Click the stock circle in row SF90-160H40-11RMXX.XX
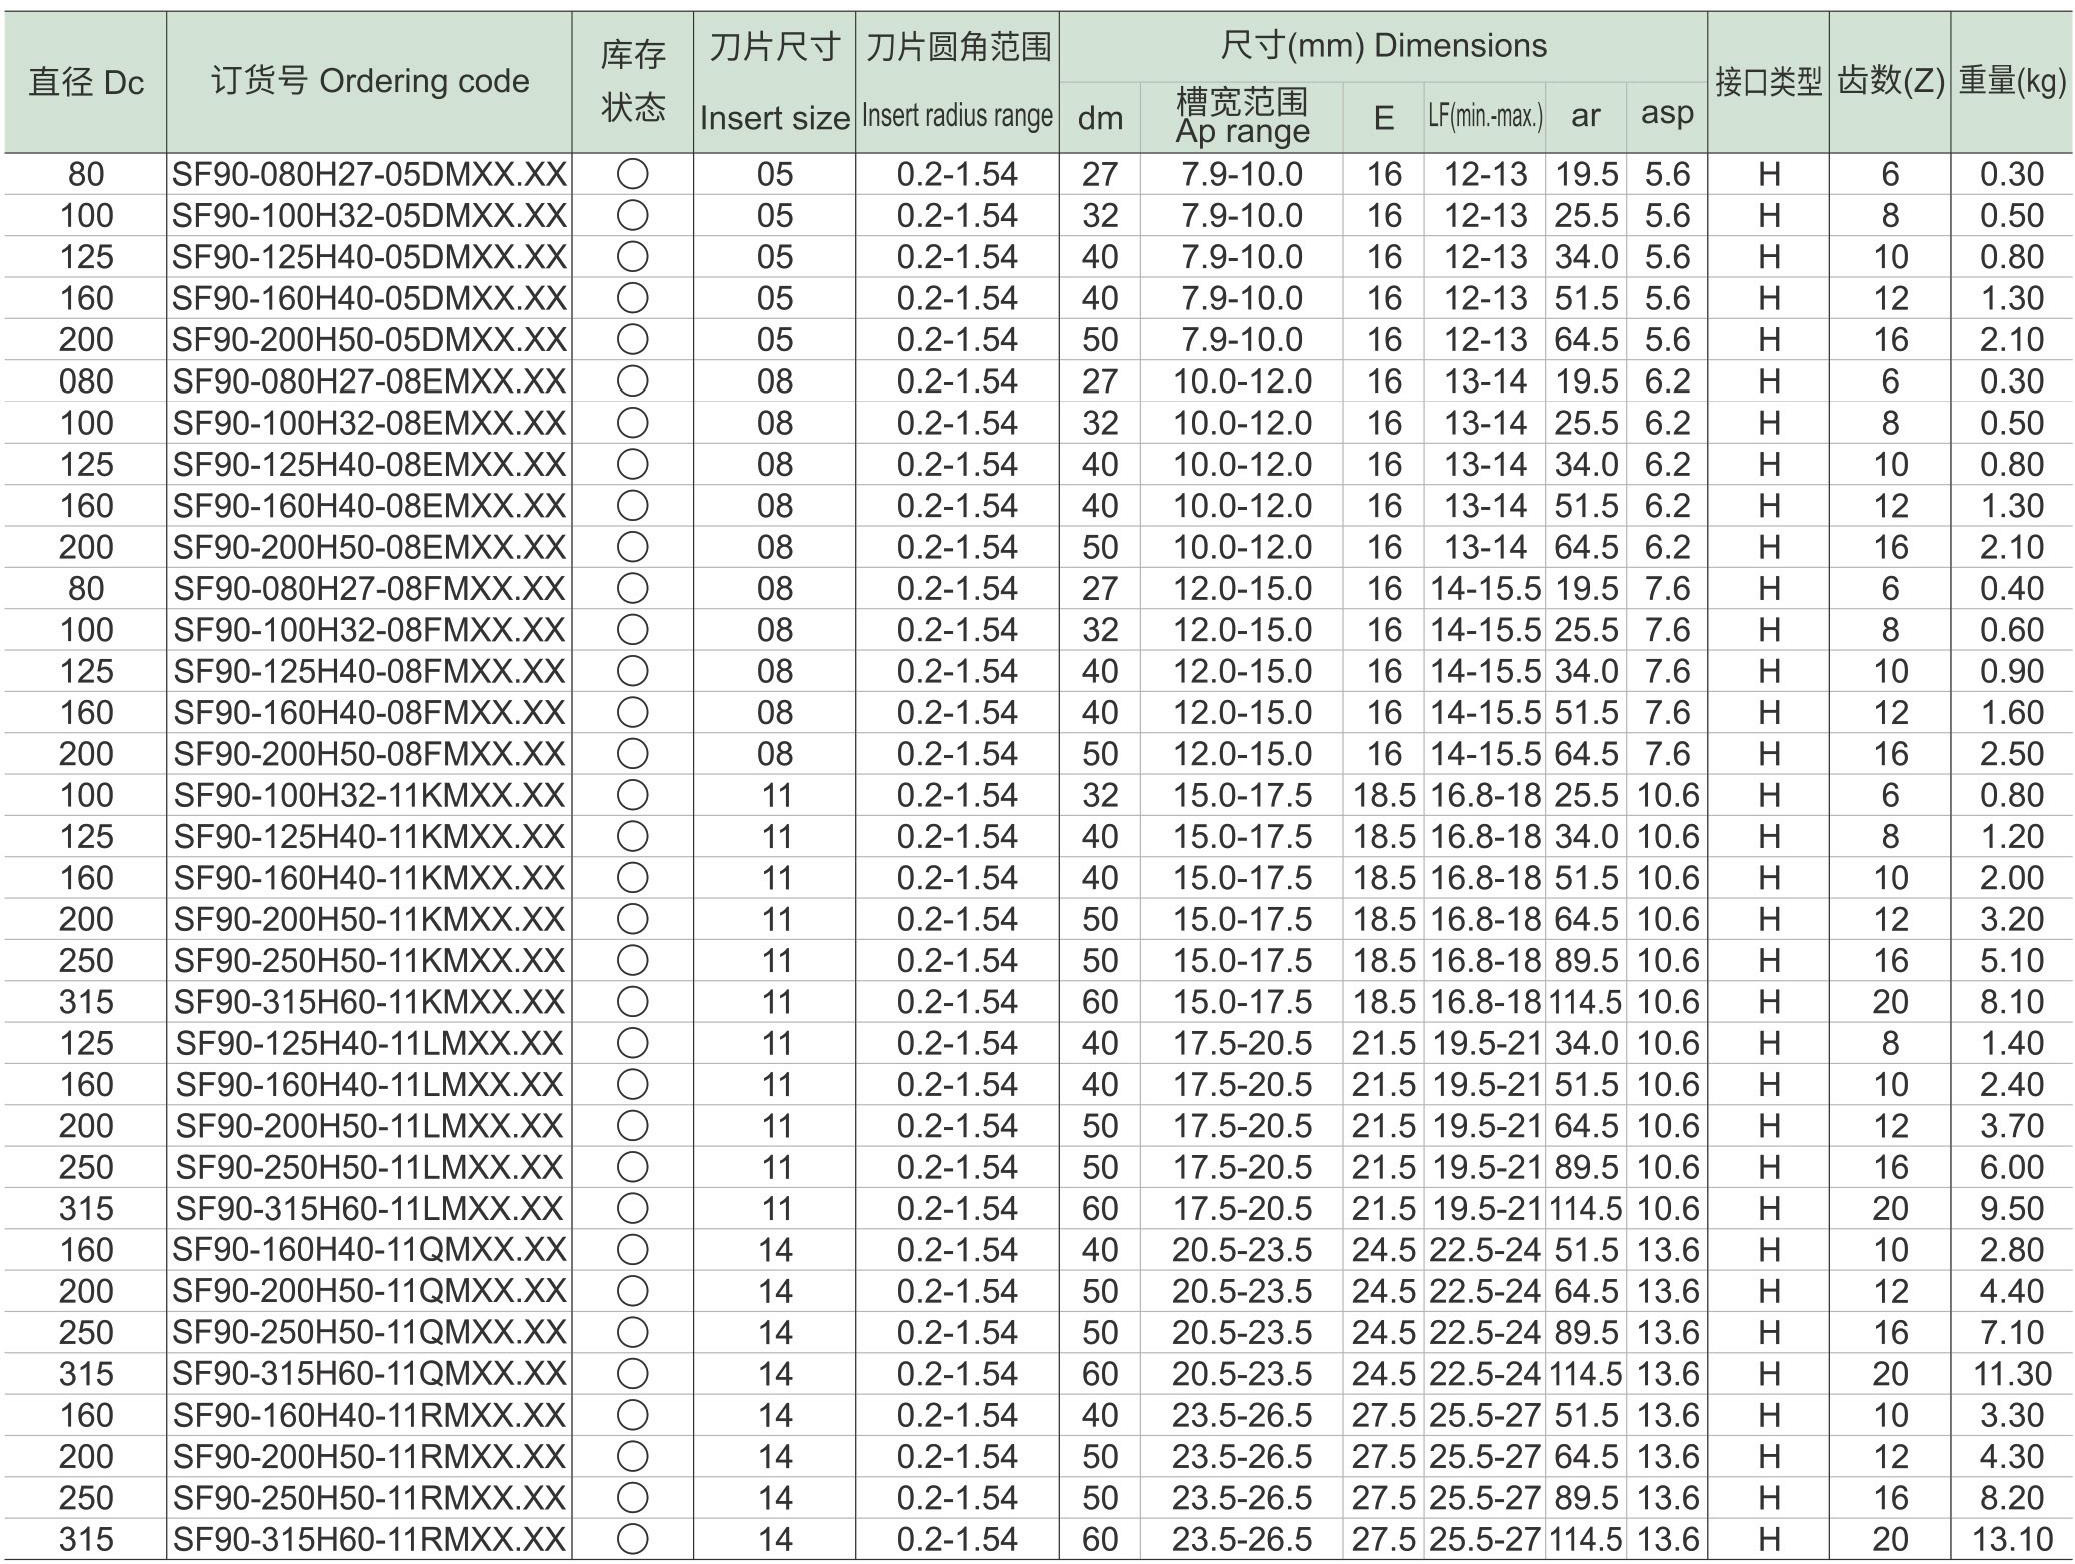Viewport: 2075px width, 1564px height. click(x=632, y=1416)
